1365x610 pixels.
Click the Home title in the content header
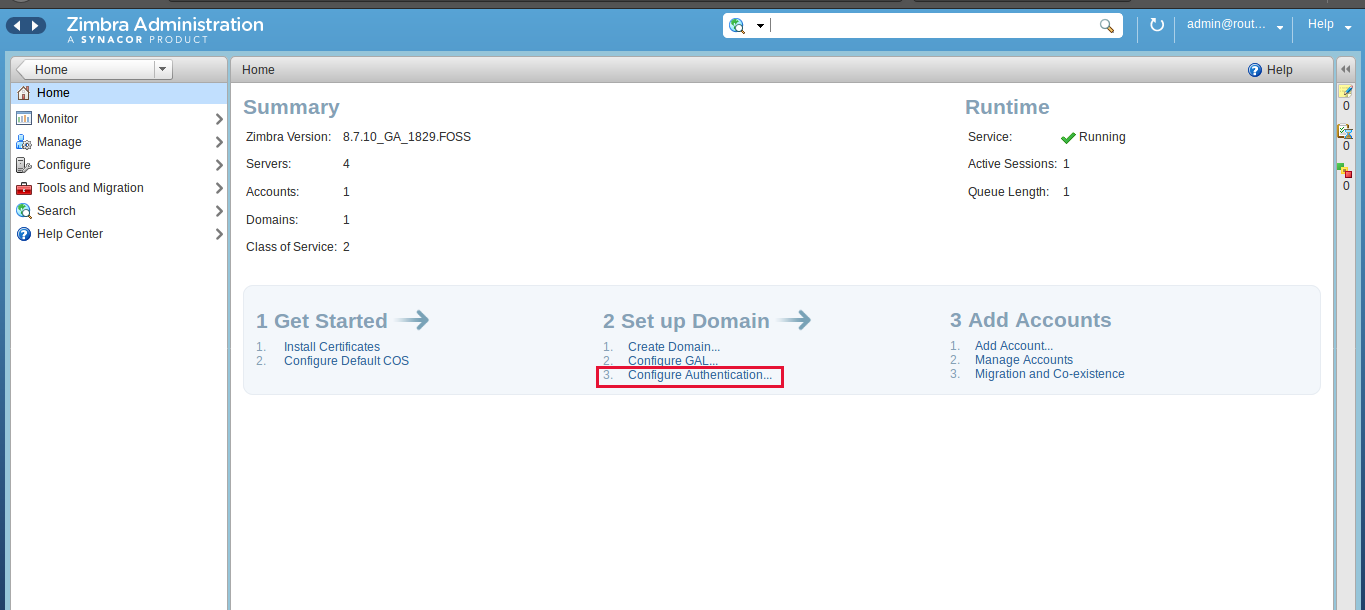258,70
